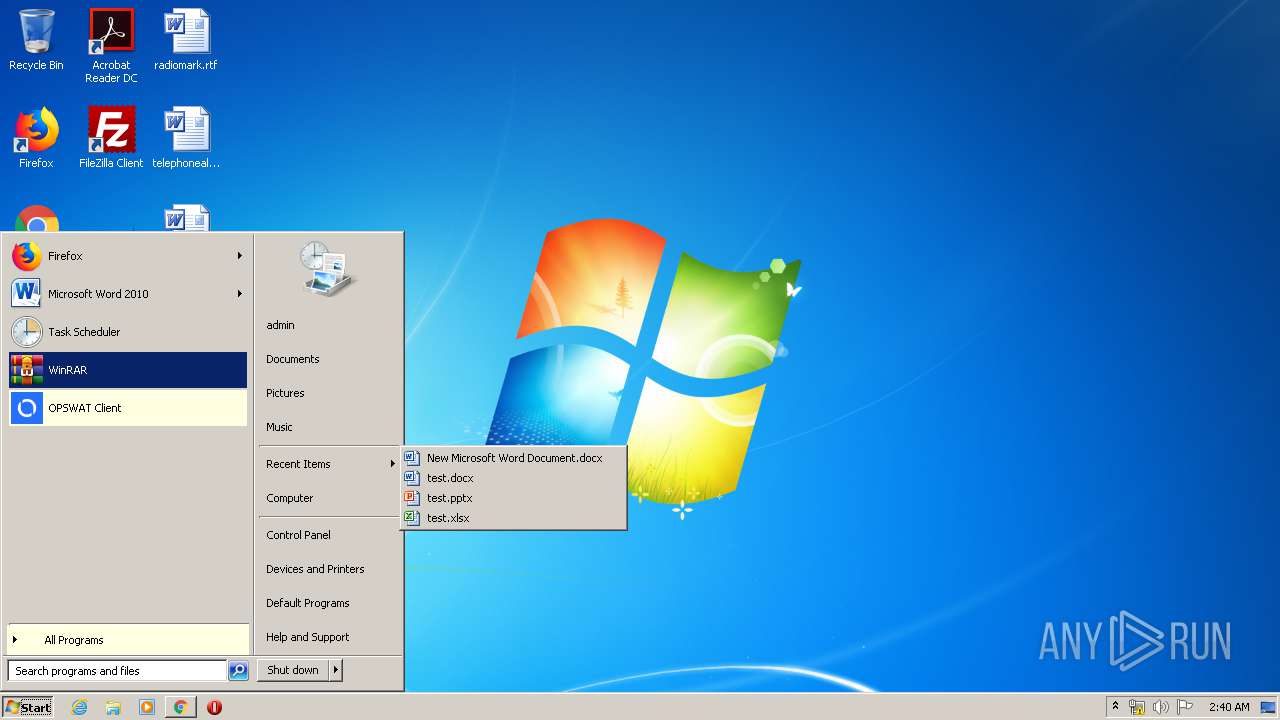Select radiomark.rtf file on desktop
This screenshot has width=1280, height=720.
click(x=186, y=40)
